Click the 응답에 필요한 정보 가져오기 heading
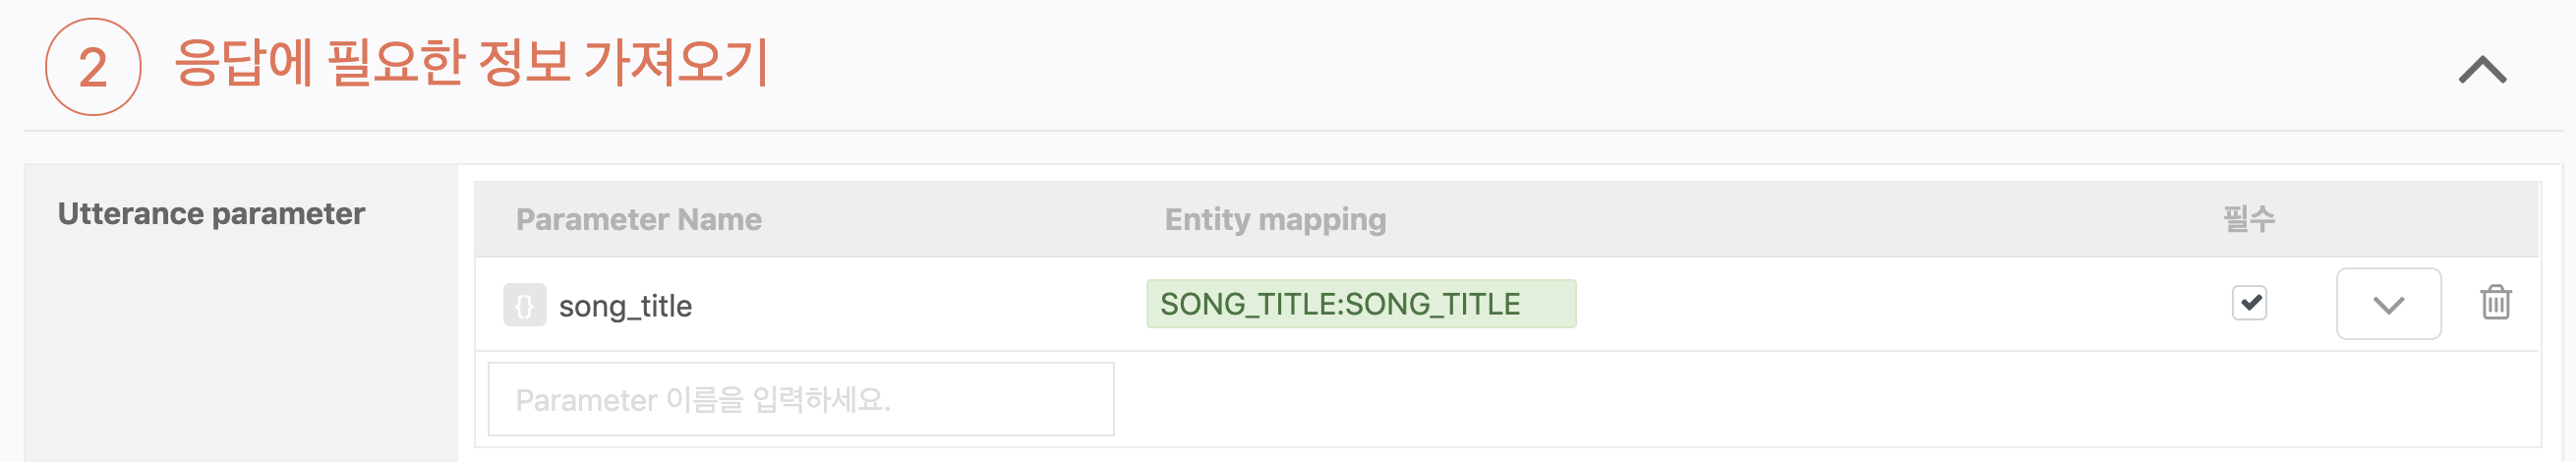Image resolution: width=2576 pixels, height=462 pixels. coord(471,63)
